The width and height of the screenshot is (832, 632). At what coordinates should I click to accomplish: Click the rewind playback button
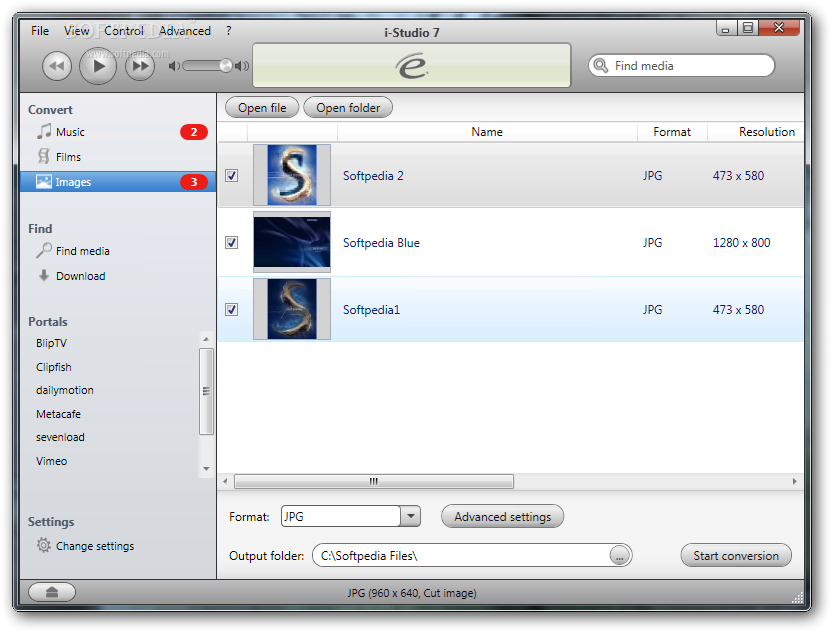(57, 66)
